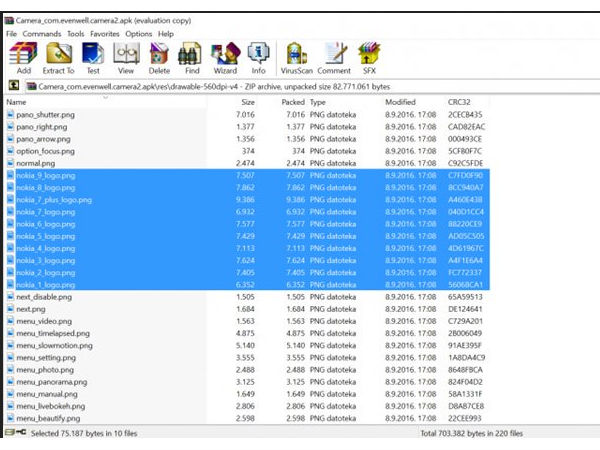600x450 pixels.
Task: Show archive Info
Action: tap(258, 58)
